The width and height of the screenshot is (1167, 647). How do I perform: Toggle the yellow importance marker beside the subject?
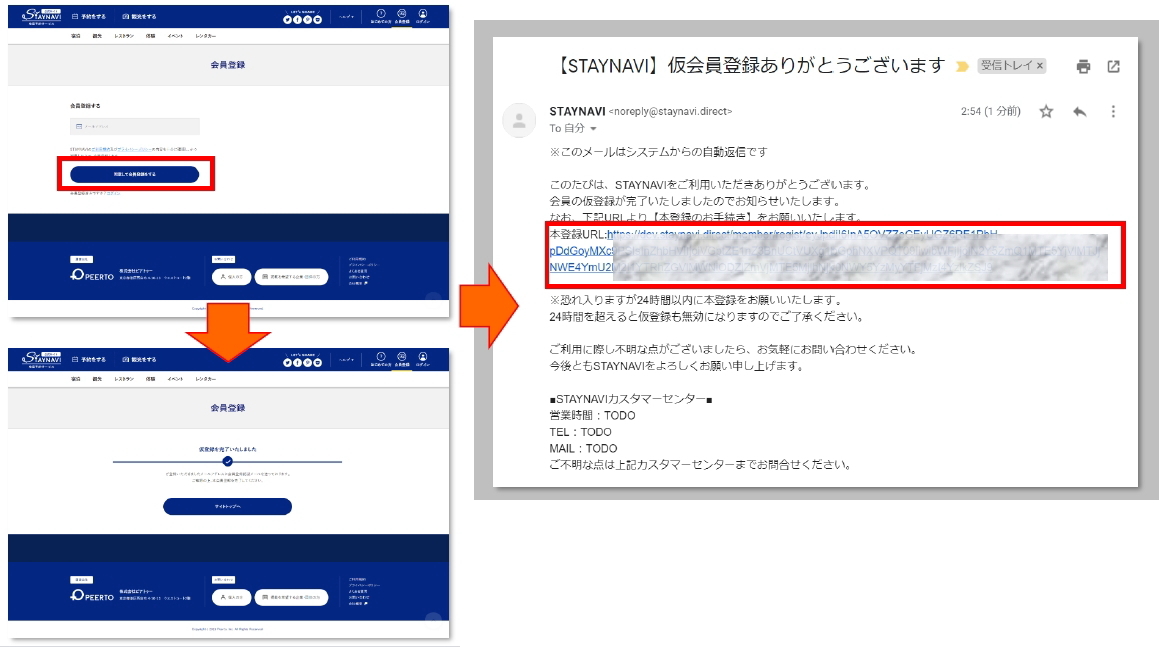(962, 66)
